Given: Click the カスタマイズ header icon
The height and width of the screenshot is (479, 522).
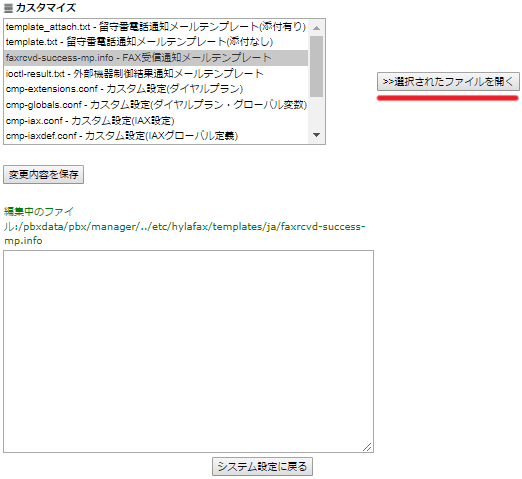Looking at the screenshot, I should click(x=8, y=8).
